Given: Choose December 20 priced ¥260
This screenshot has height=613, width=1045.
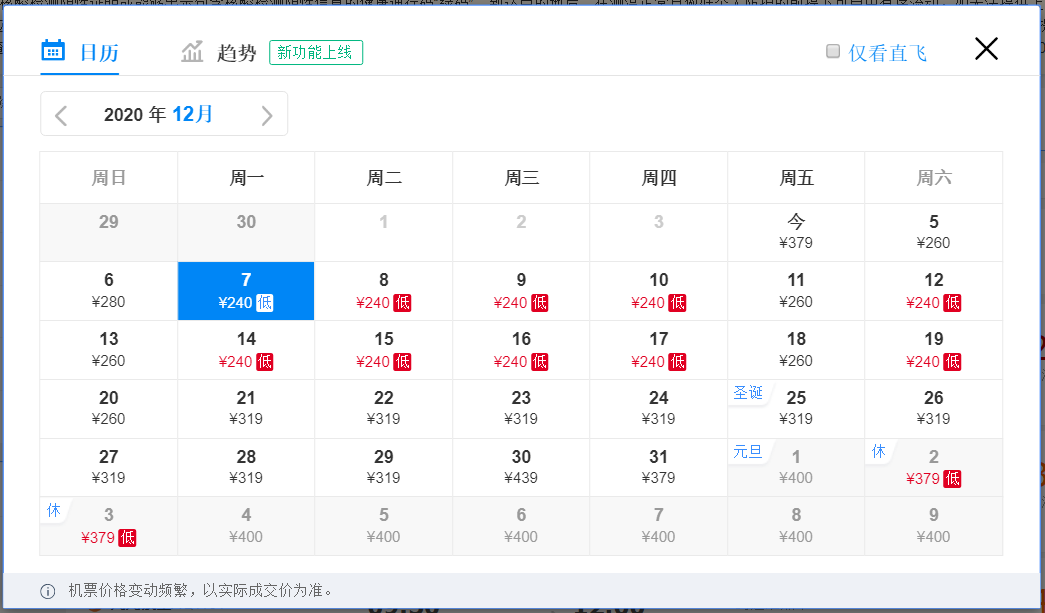Looking at the screenshot, I should point(109,408).
